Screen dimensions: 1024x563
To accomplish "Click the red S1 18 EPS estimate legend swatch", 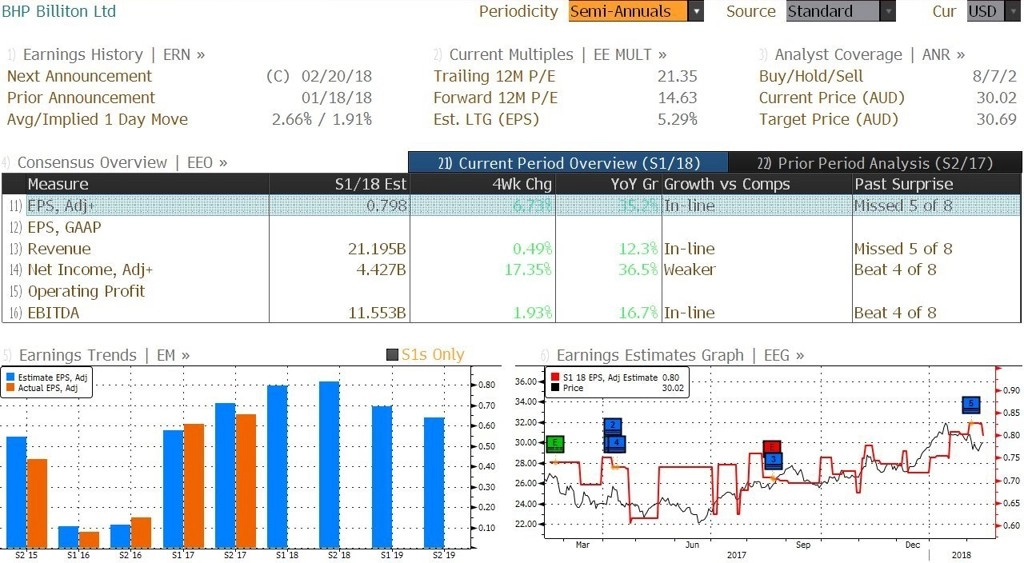I will [x=555, y=378].
